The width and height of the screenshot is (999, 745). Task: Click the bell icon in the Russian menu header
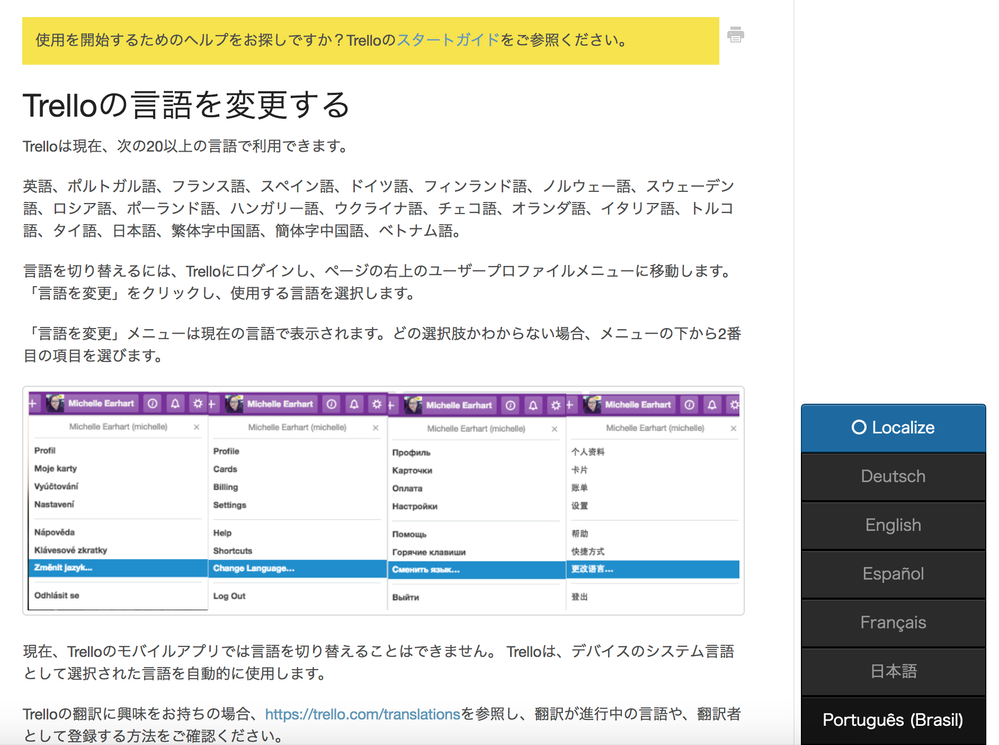tap(534, 403)
